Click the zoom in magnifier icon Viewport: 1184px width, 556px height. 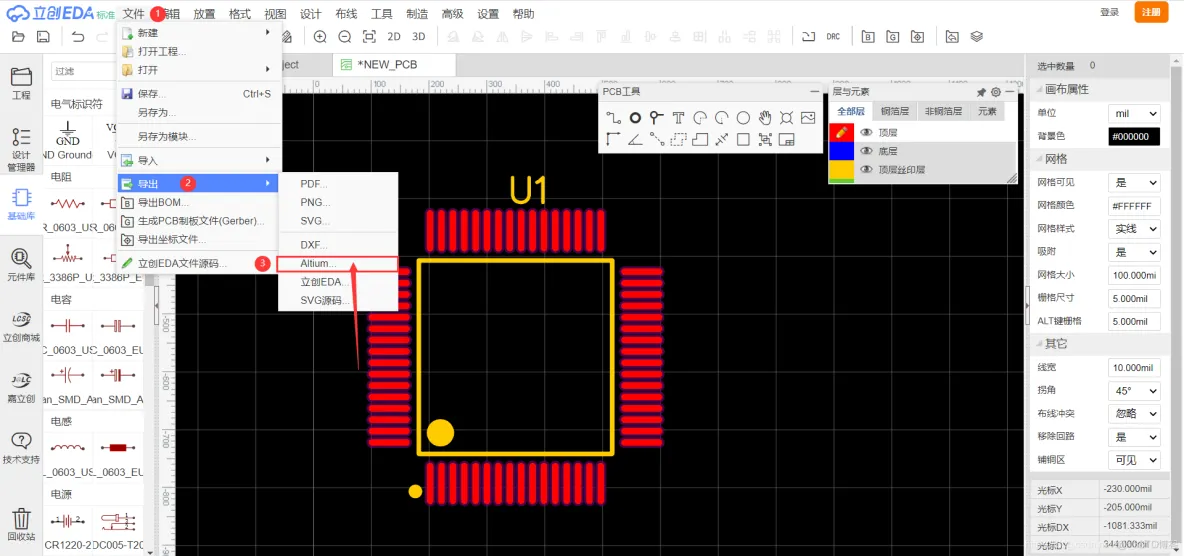320,36
